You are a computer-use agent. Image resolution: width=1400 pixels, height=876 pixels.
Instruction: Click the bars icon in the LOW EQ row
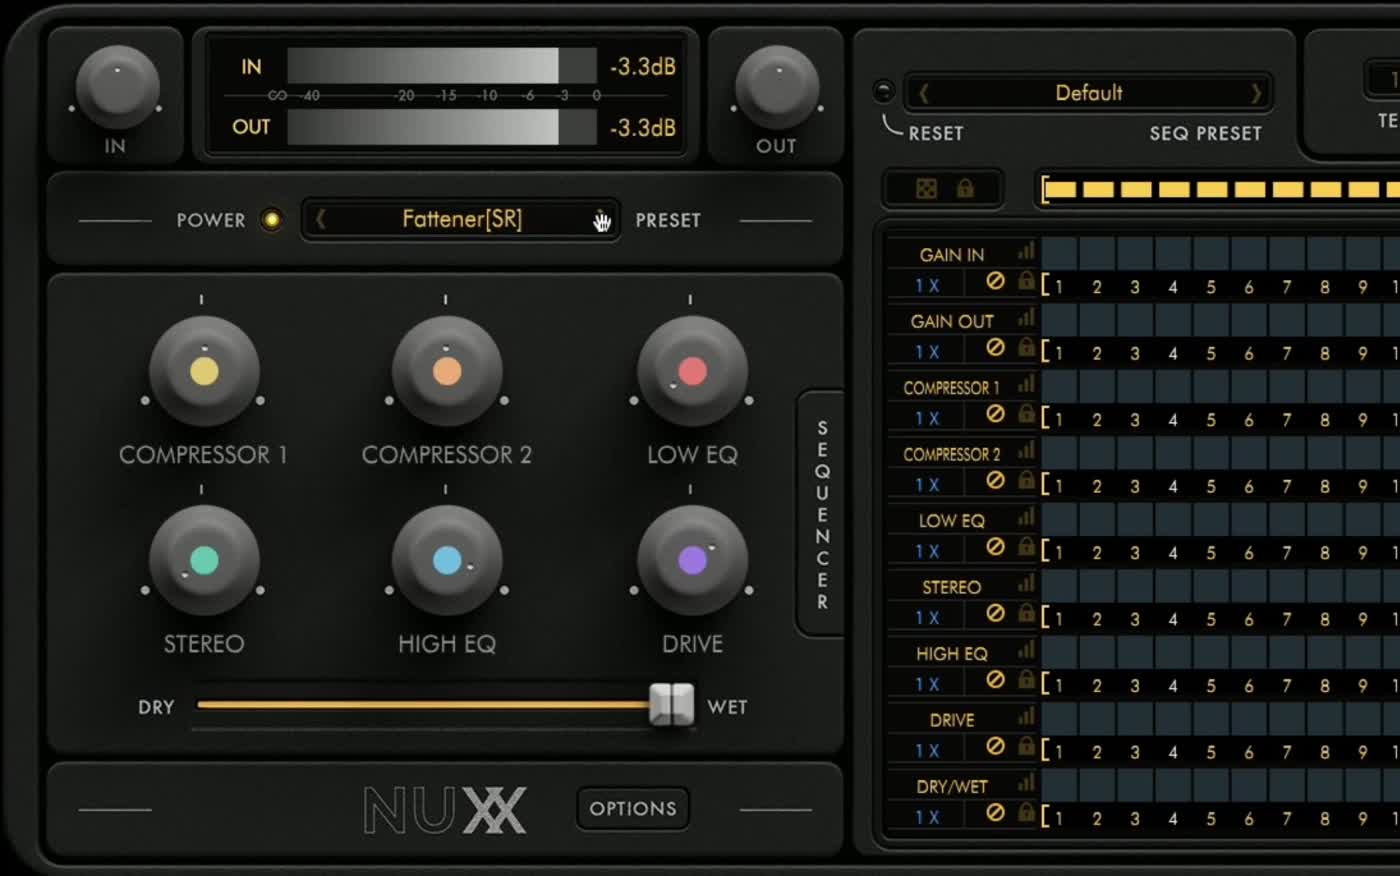(1026, 518)
